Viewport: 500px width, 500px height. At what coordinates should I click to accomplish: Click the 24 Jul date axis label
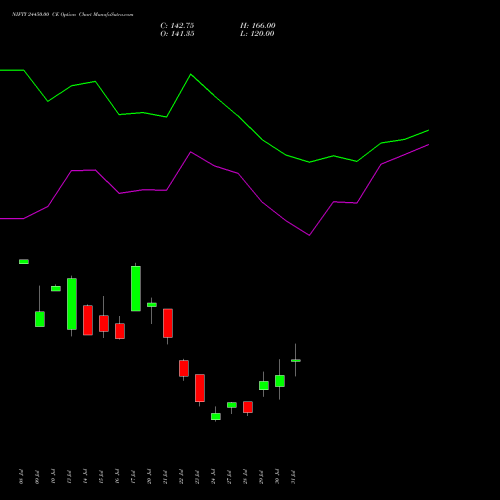(213, 477)
